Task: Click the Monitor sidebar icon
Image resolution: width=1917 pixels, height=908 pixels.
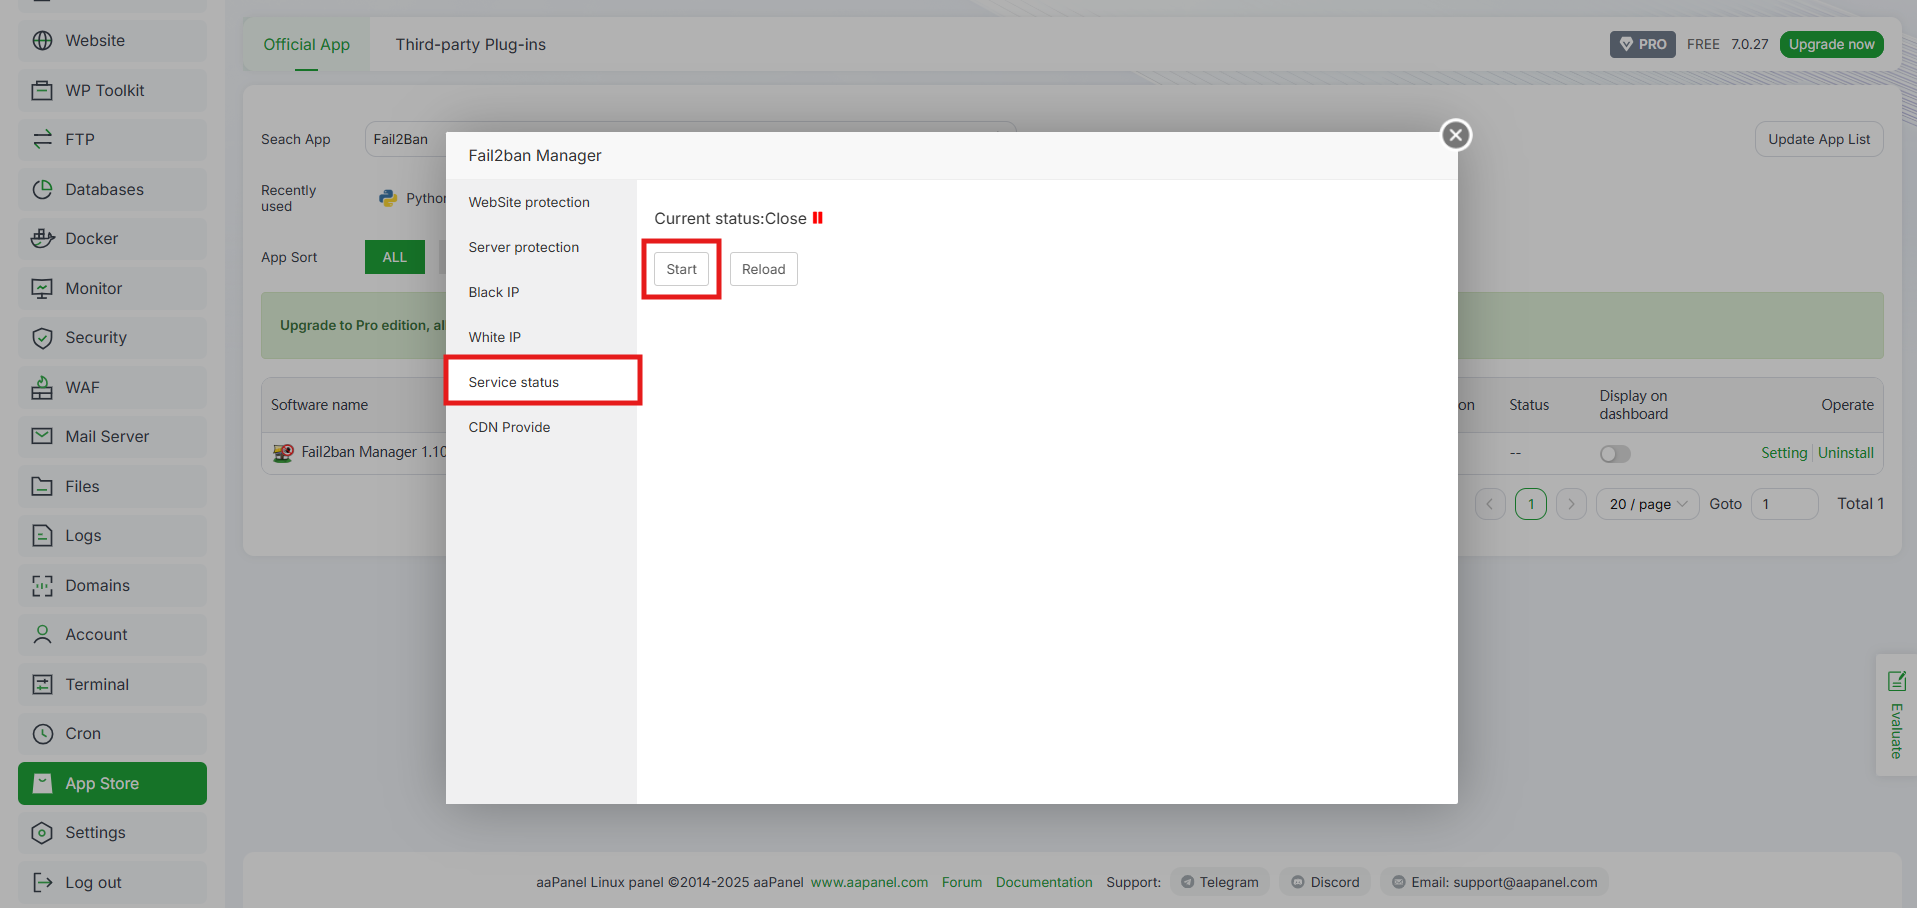Action: [x=42, y=288]
